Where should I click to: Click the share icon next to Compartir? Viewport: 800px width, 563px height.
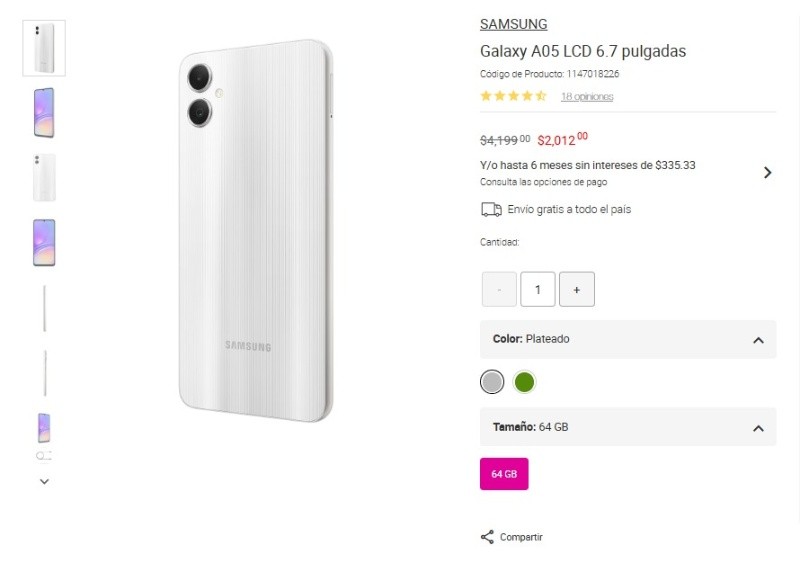click(x=488, y=537)
